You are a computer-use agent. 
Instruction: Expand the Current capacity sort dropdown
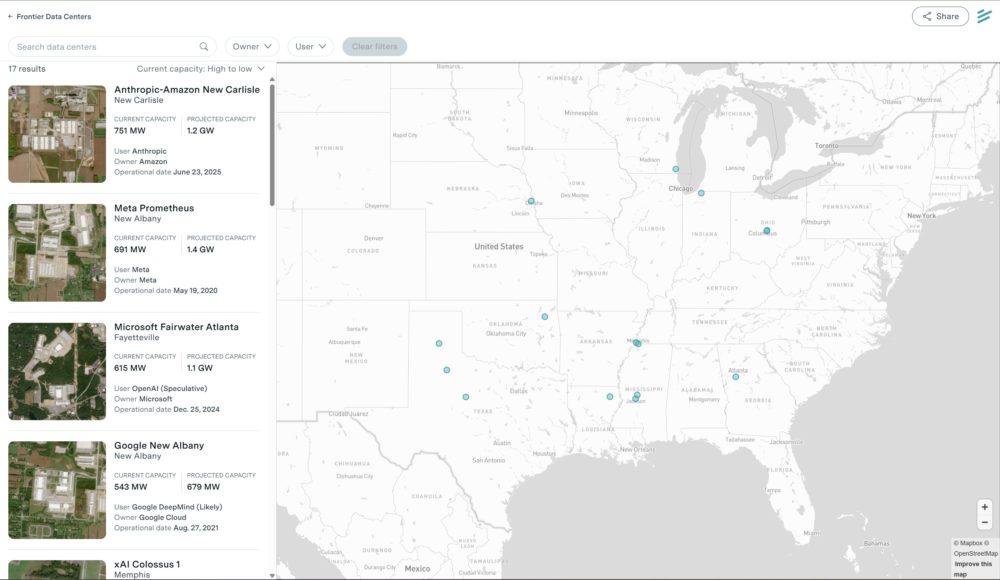[x=201, y=69]
